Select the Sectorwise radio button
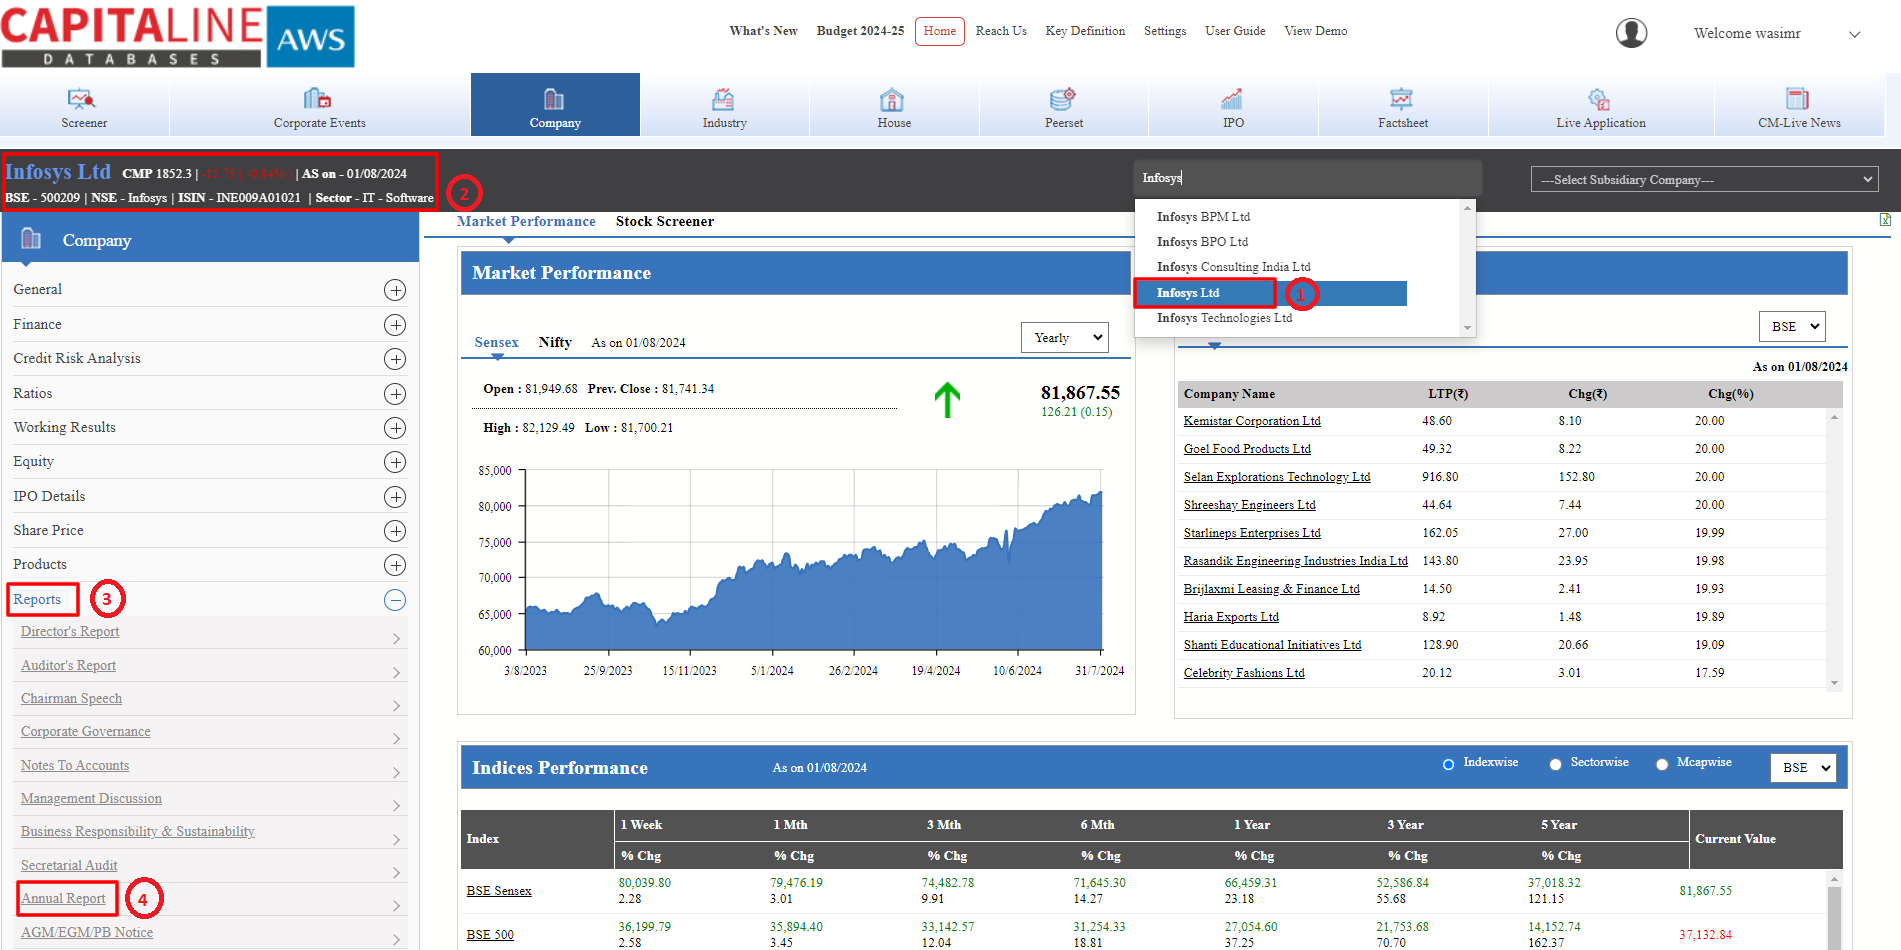 1555,764
